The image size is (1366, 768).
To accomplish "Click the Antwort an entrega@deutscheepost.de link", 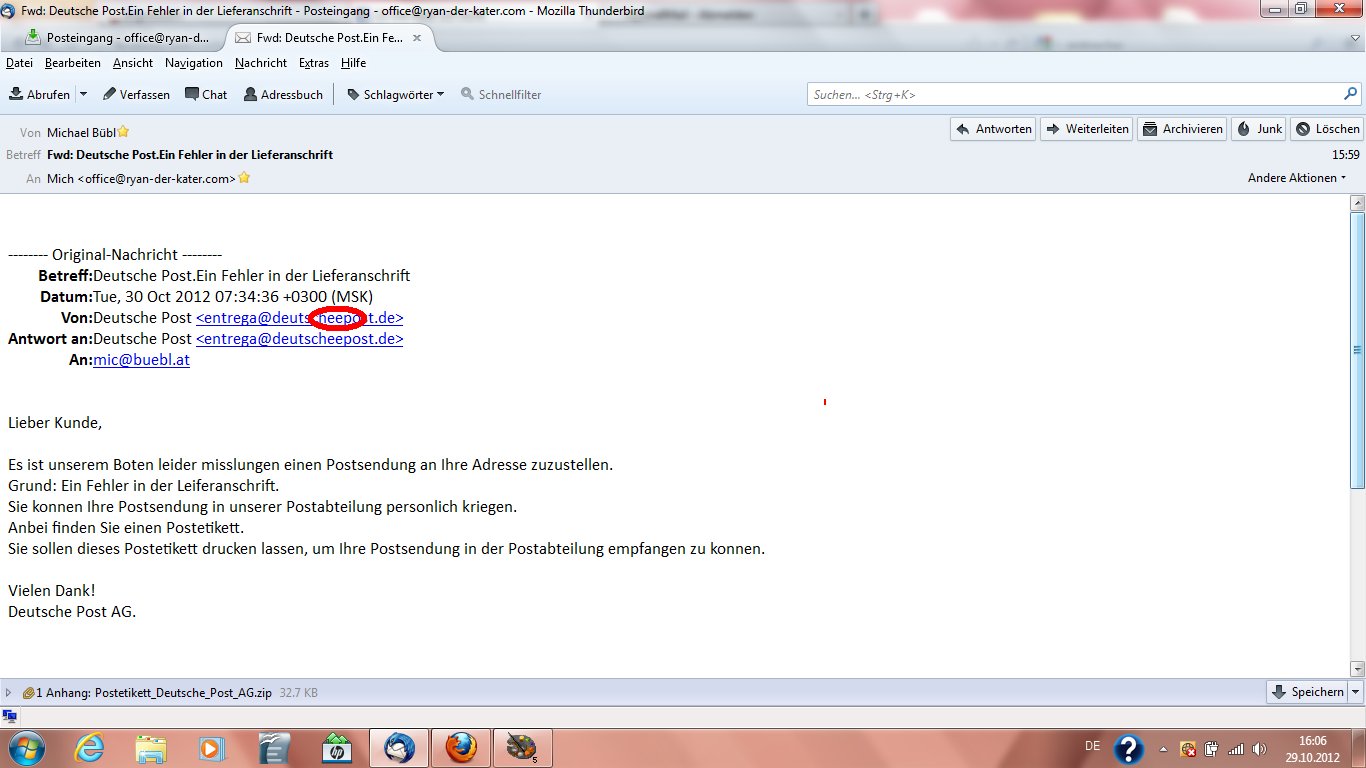I will pyautogui.click(x=299, y=339).
